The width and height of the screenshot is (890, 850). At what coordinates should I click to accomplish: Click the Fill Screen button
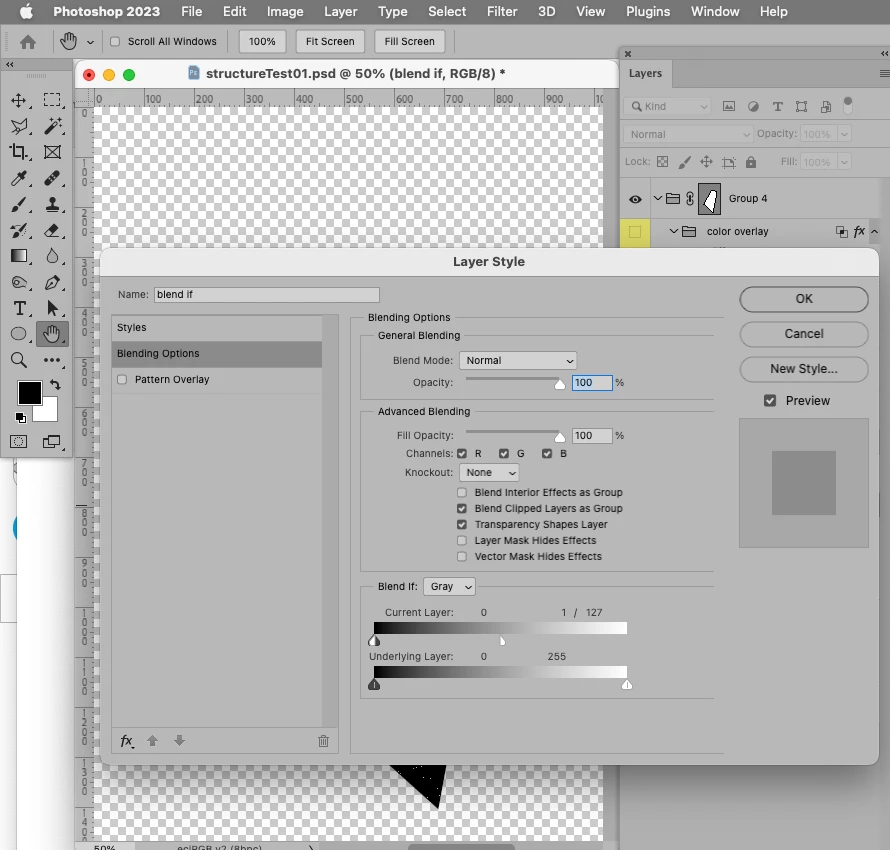[x=409, y=41]
